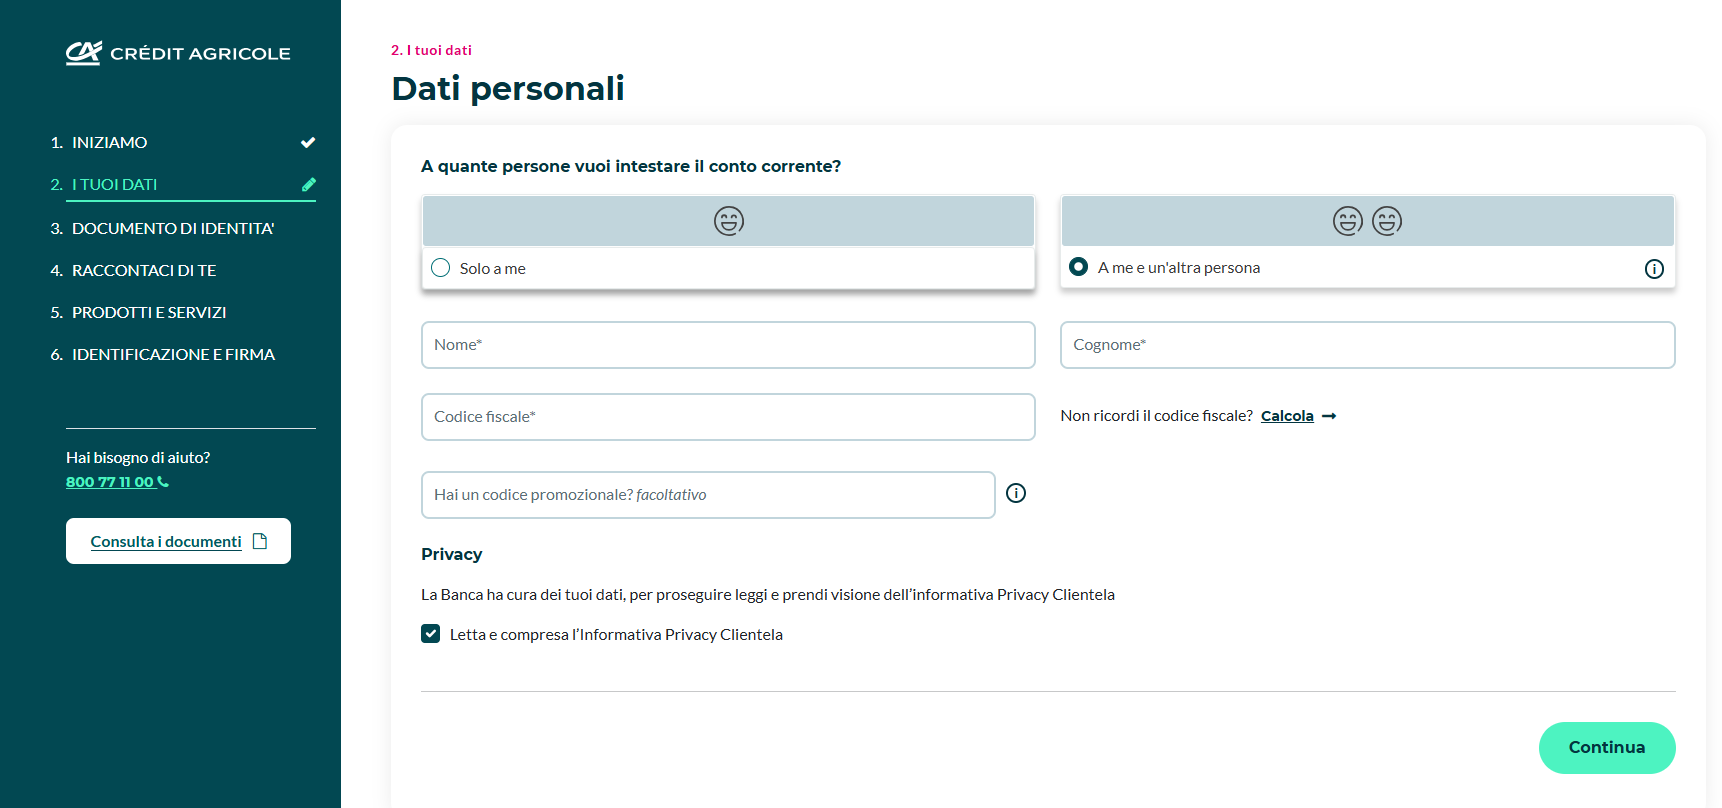
Task: Focus the Nome input field
Action: (728, 345)
